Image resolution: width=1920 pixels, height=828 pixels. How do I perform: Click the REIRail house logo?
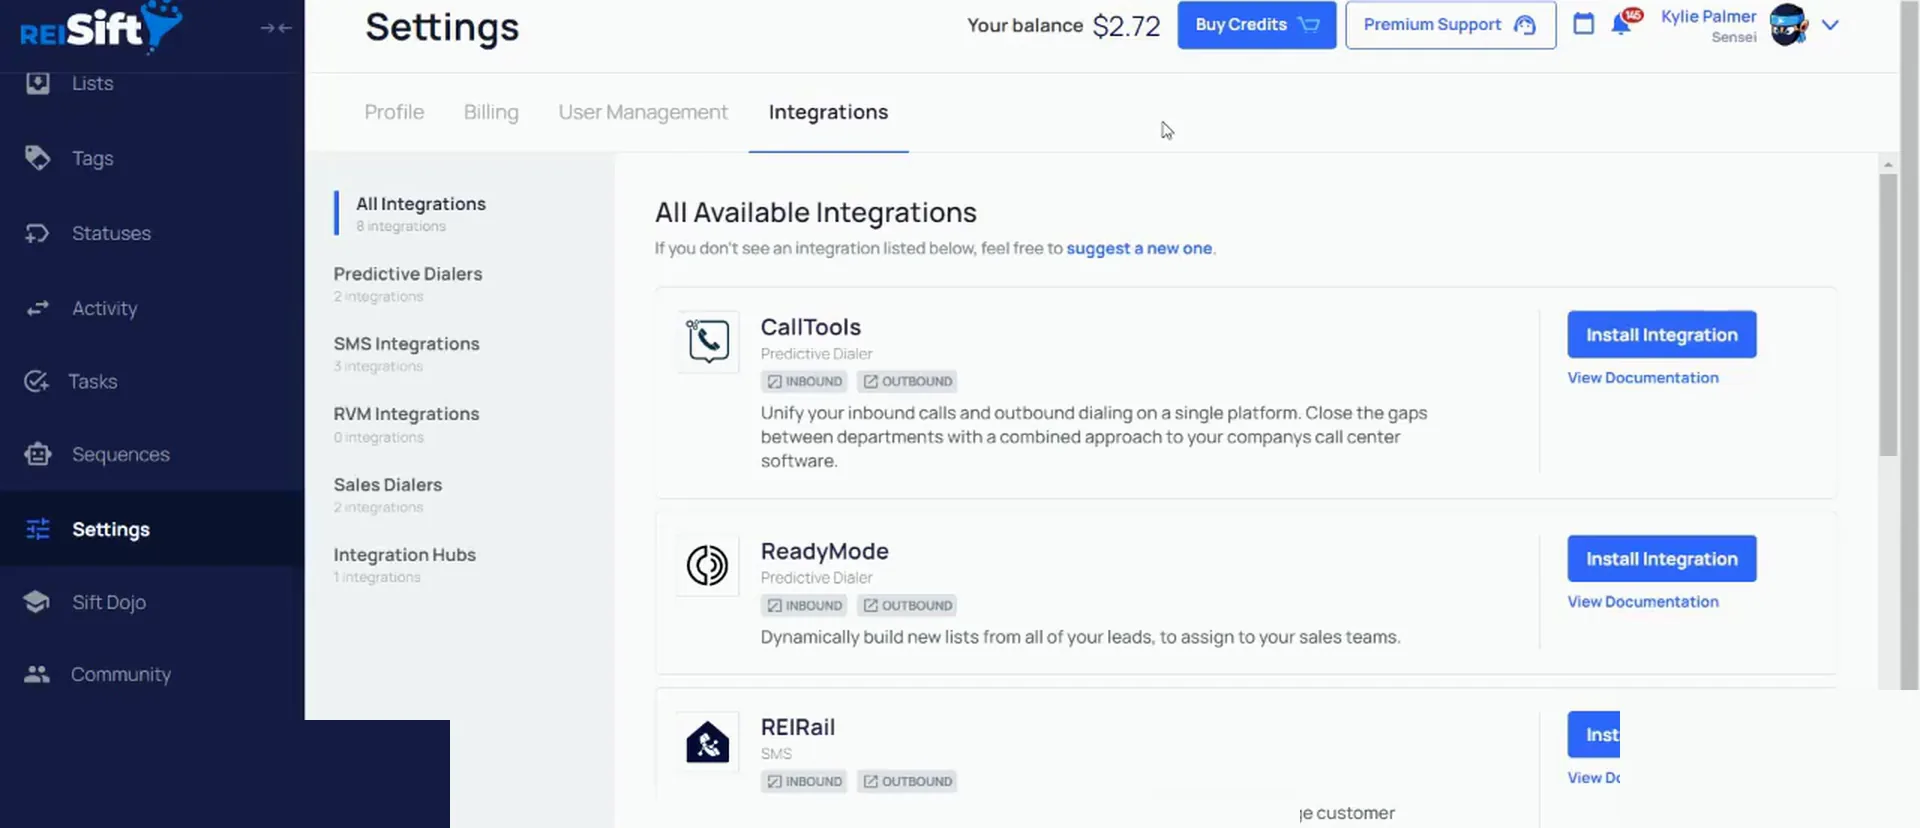pyautogui.click(x=708, y=742)
